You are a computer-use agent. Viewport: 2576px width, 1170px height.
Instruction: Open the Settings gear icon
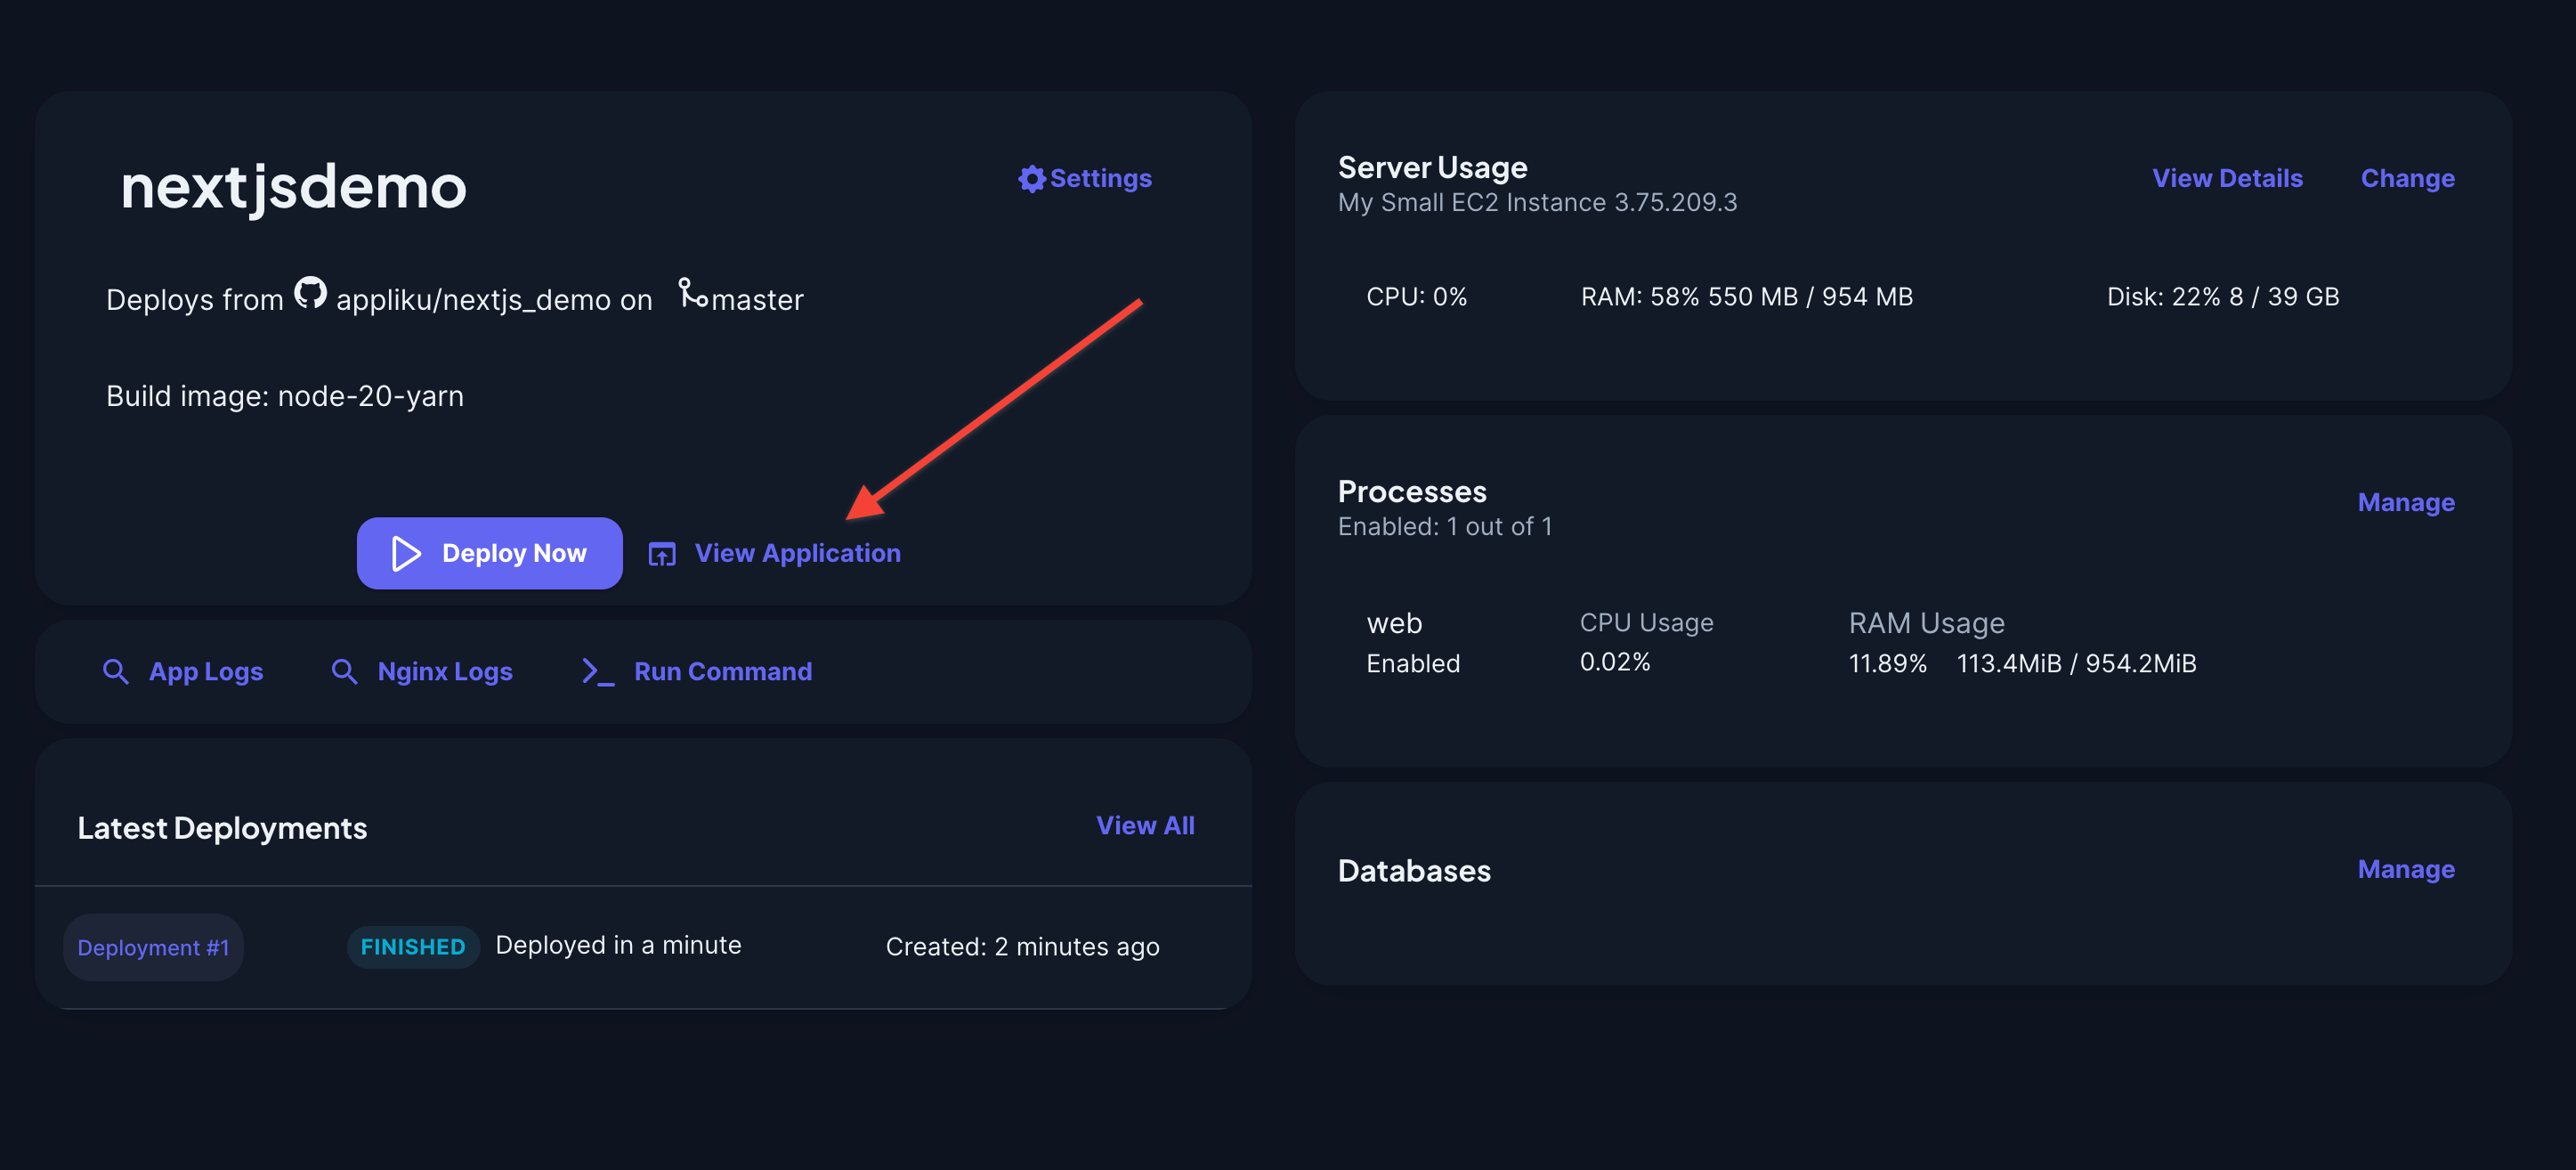point(1031,179)
